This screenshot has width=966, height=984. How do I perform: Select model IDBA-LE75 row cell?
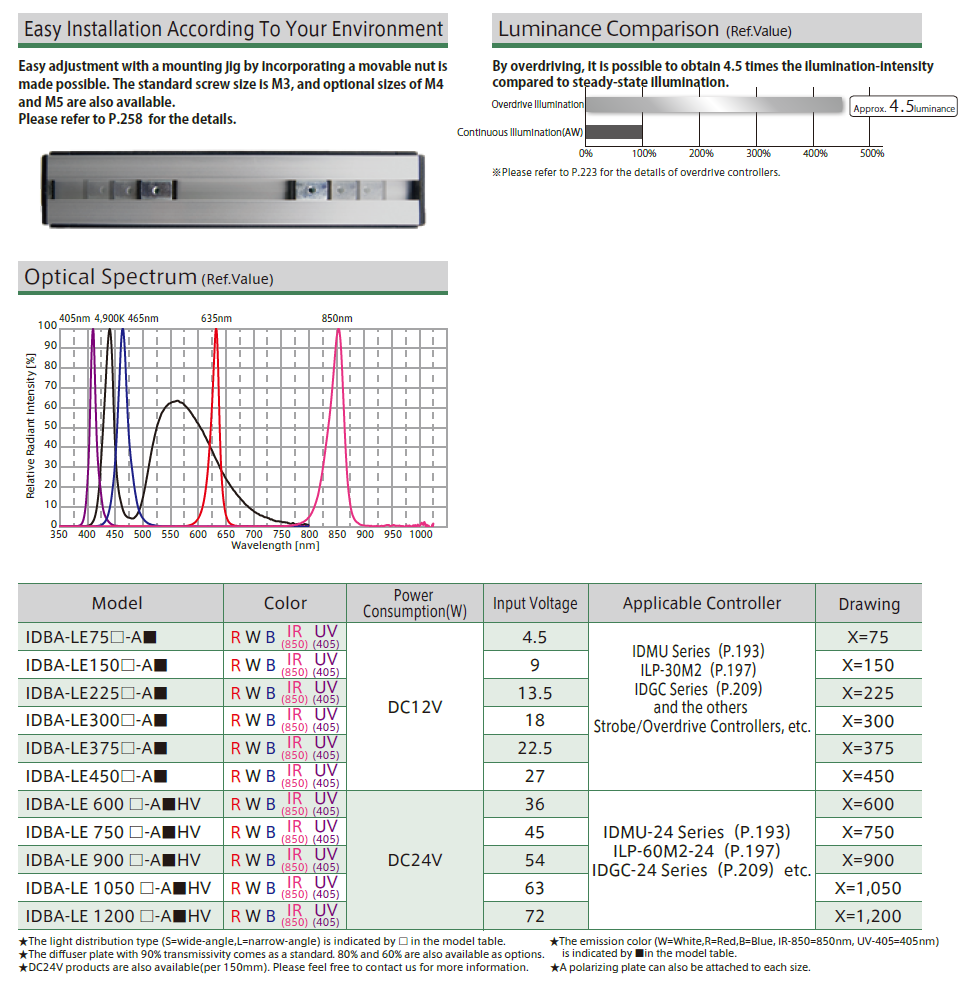coord(121,637)
